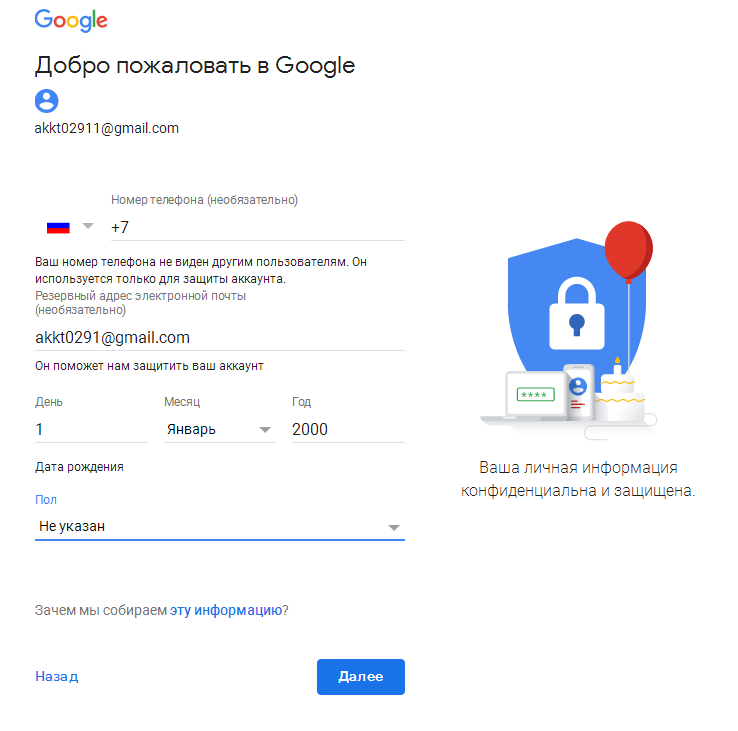This screenshot has width=738, height=731.
Task: Open the Пол dropdown showing Не указан
Action: tap(220, 527)
